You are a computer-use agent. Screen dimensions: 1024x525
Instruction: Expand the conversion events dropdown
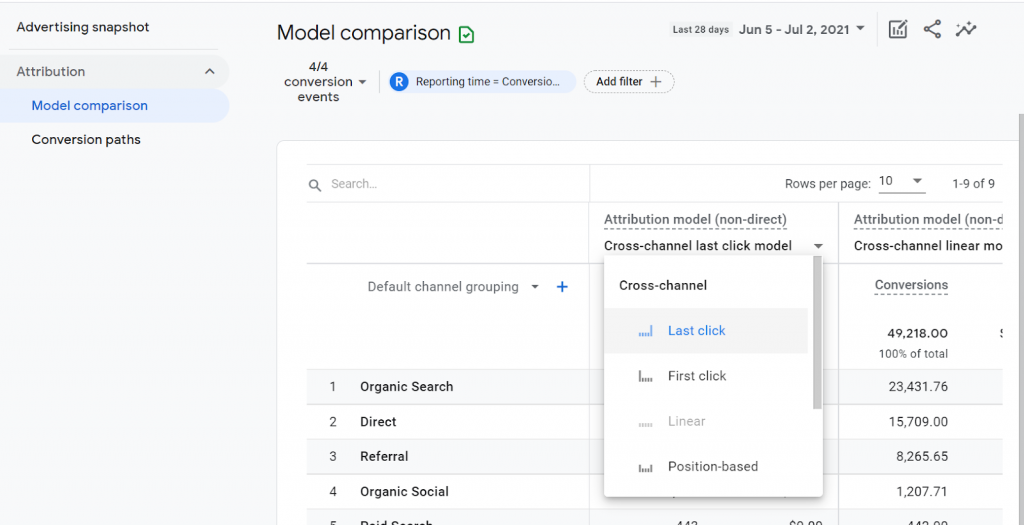(x=325, y=82)
